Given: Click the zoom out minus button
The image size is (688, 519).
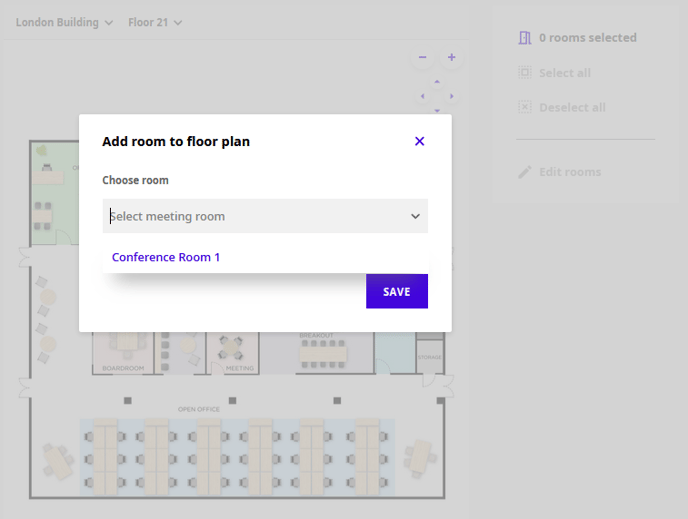Looking at the screenshot, I should 422,58.
